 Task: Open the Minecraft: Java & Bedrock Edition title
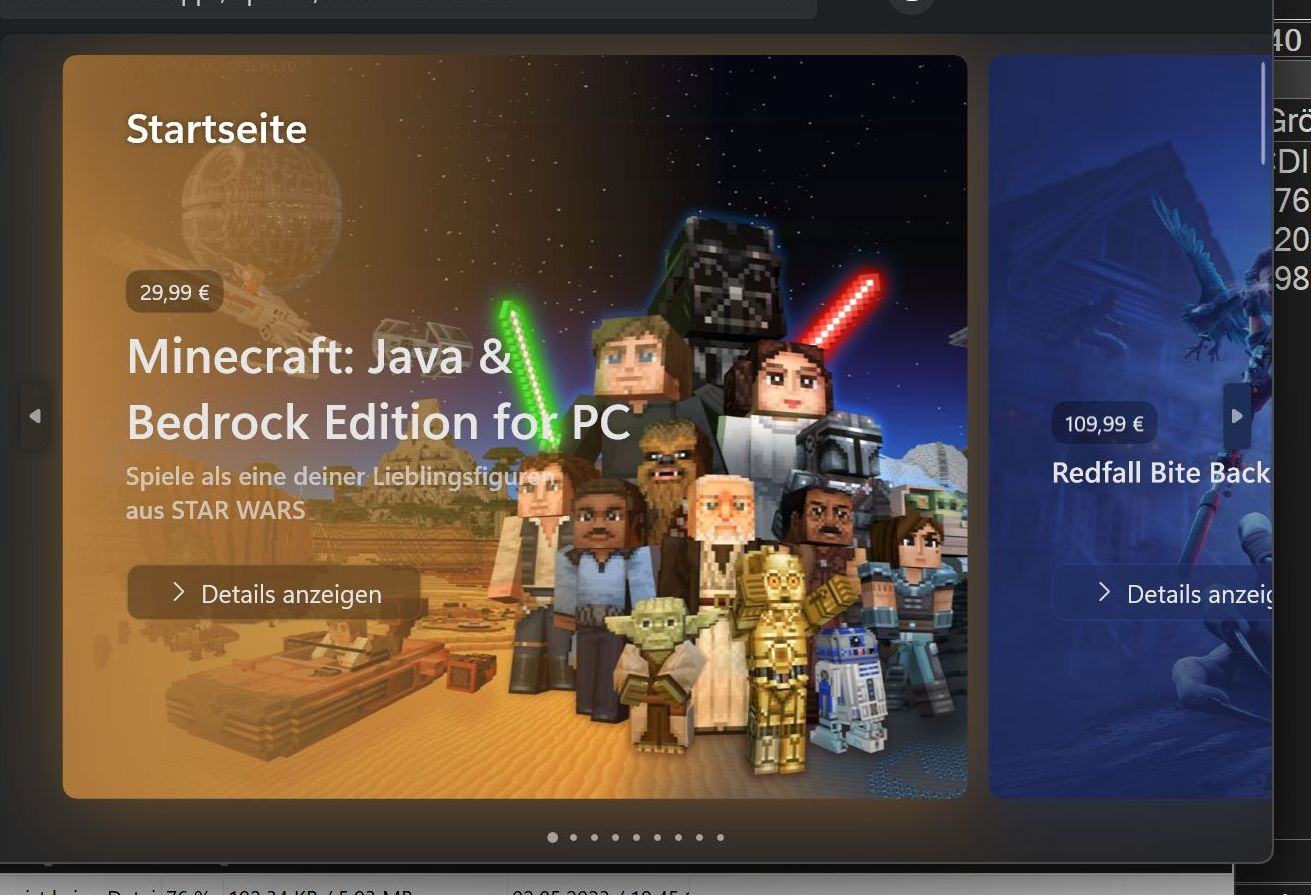pyautogui.click(x=379, y=388)
